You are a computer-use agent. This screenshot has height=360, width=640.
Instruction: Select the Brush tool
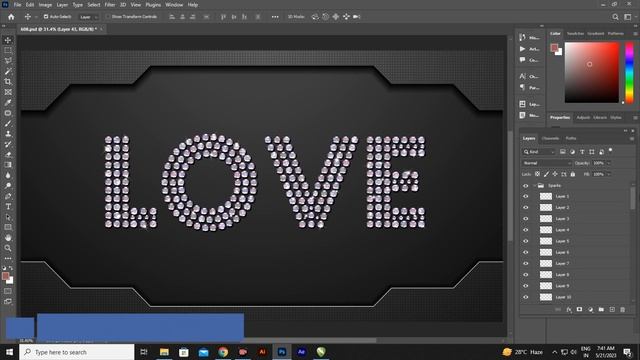click(x=8, y=123)
